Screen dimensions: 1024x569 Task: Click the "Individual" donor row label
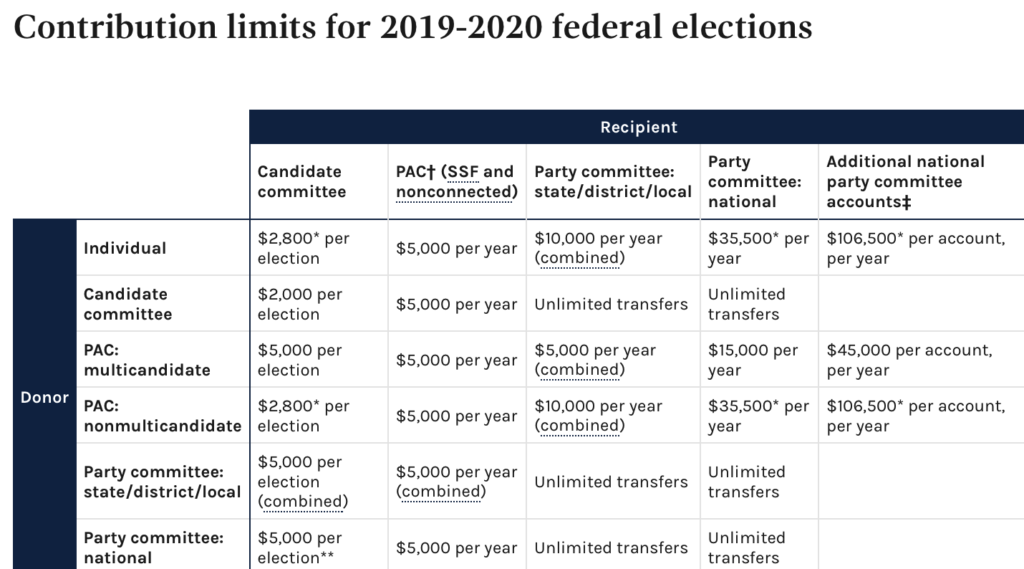pos(125,248)
